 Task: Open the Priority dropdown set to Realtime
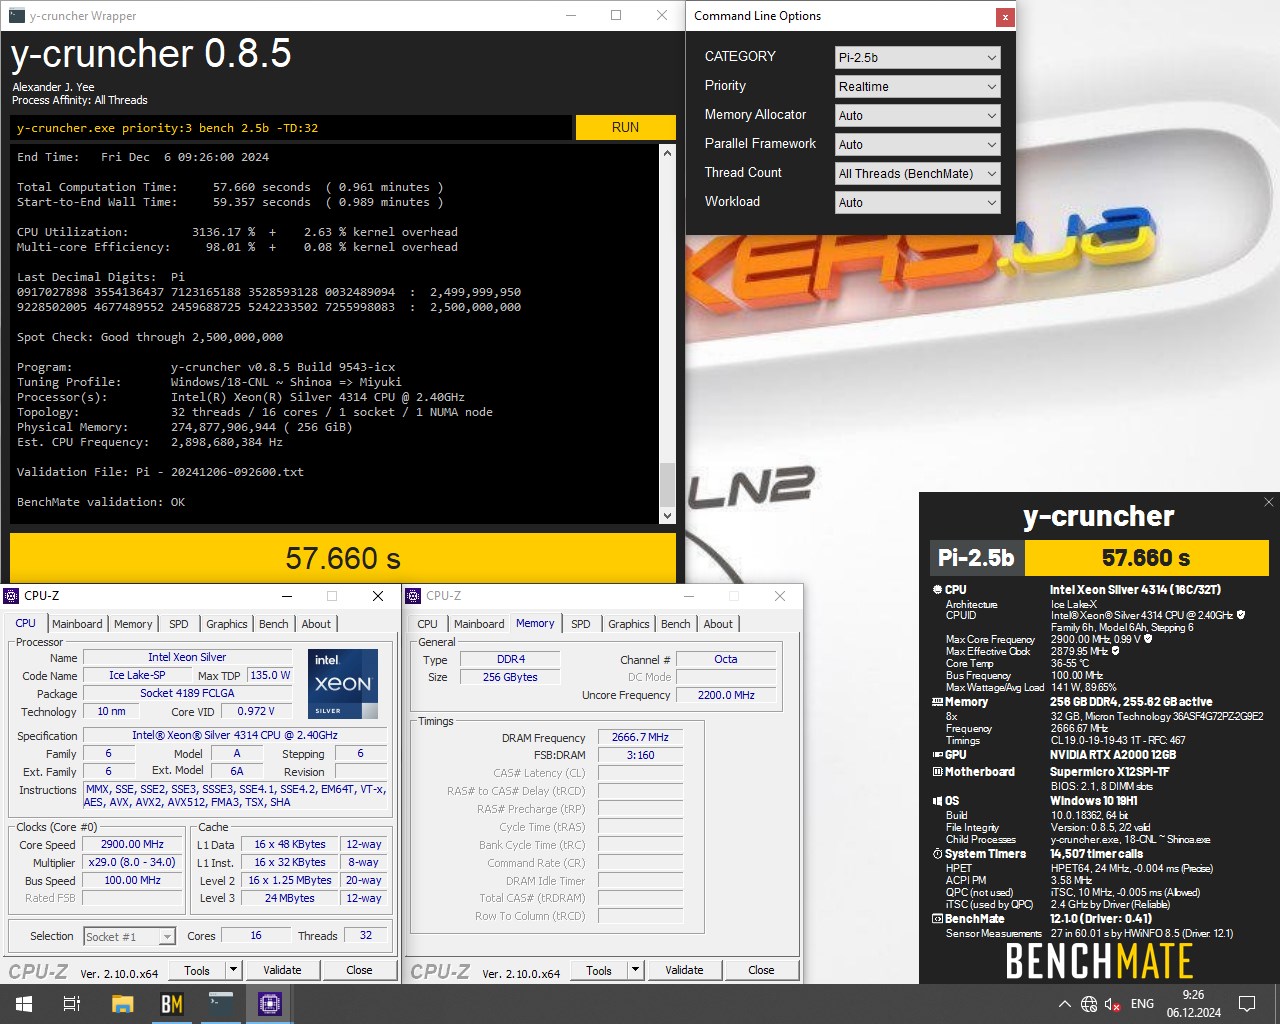pos(917,87)
